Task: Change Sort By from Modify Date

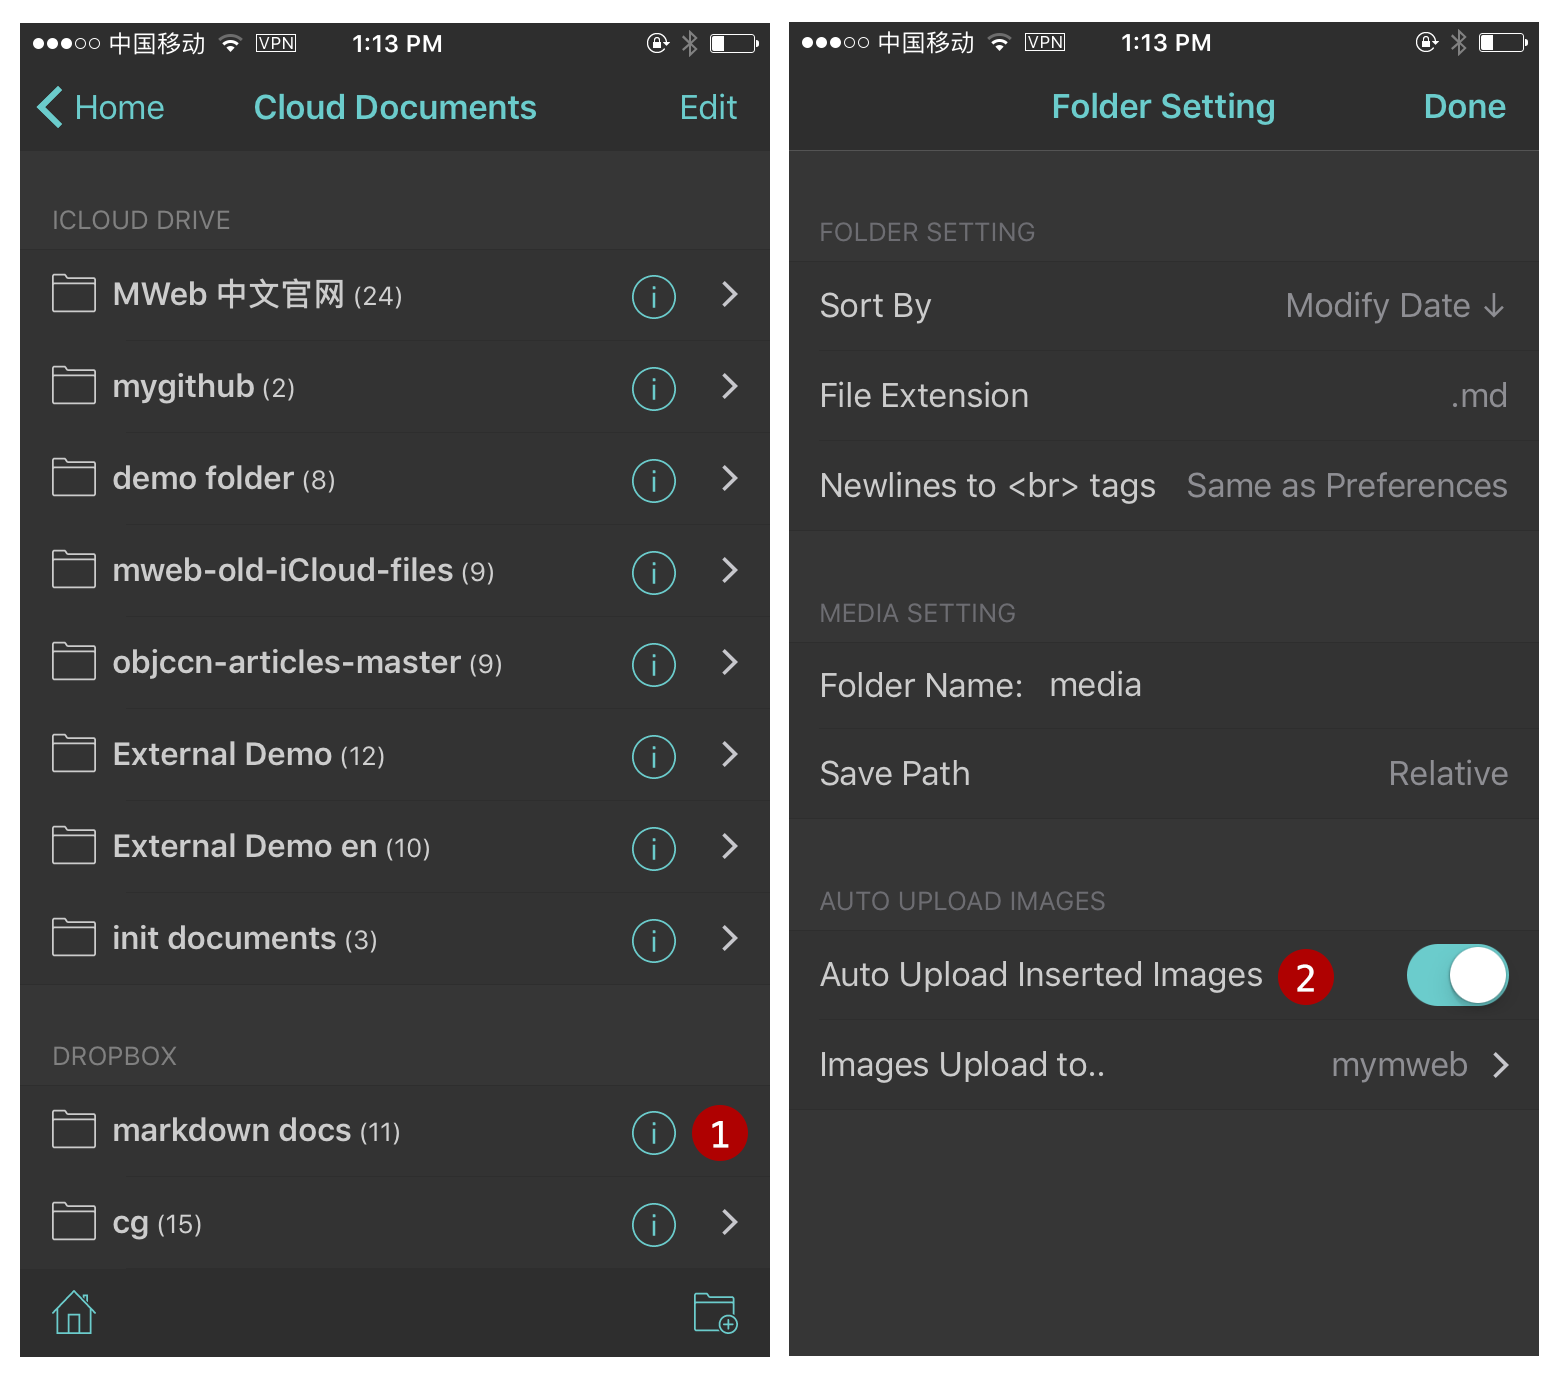Action: point(1395,306)
